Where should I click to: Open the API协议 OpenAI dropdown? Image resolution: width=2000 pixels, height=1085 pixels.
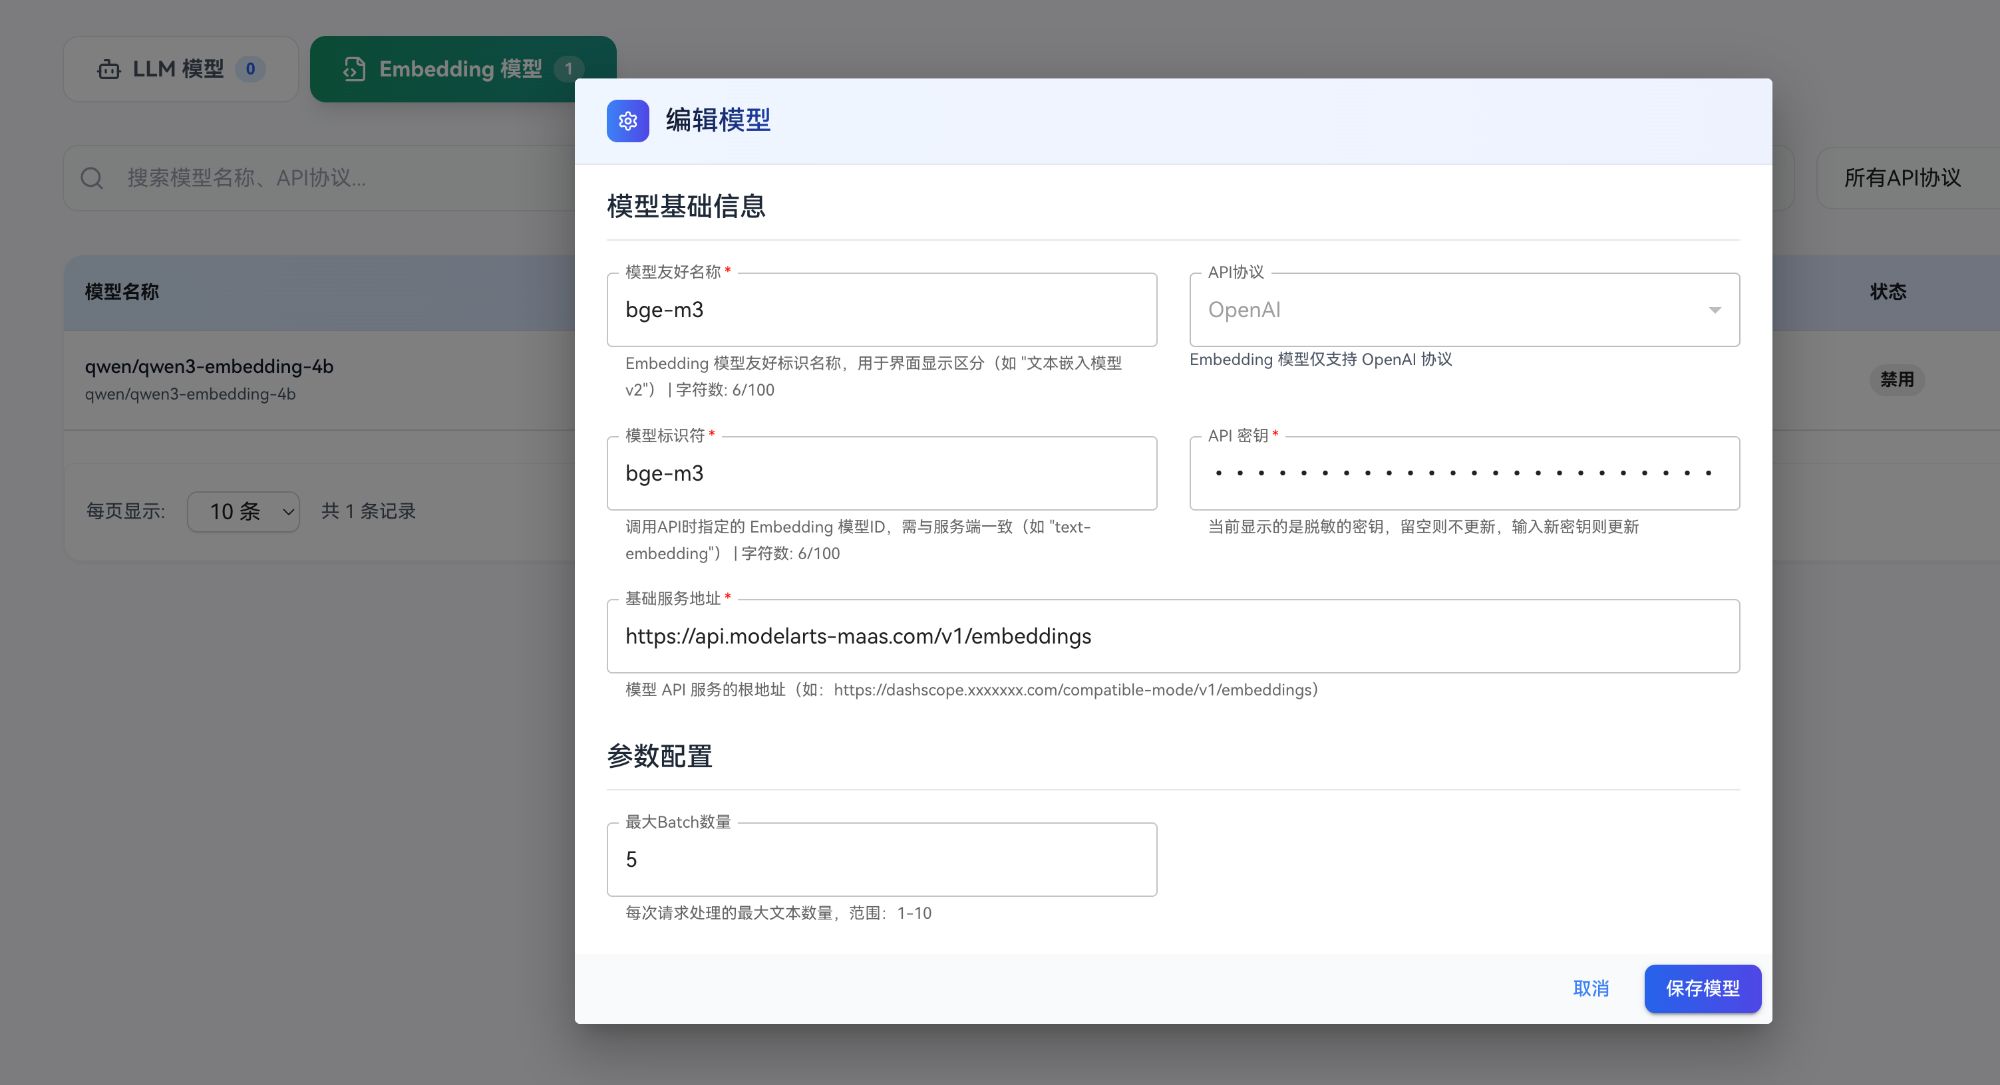1463,310
